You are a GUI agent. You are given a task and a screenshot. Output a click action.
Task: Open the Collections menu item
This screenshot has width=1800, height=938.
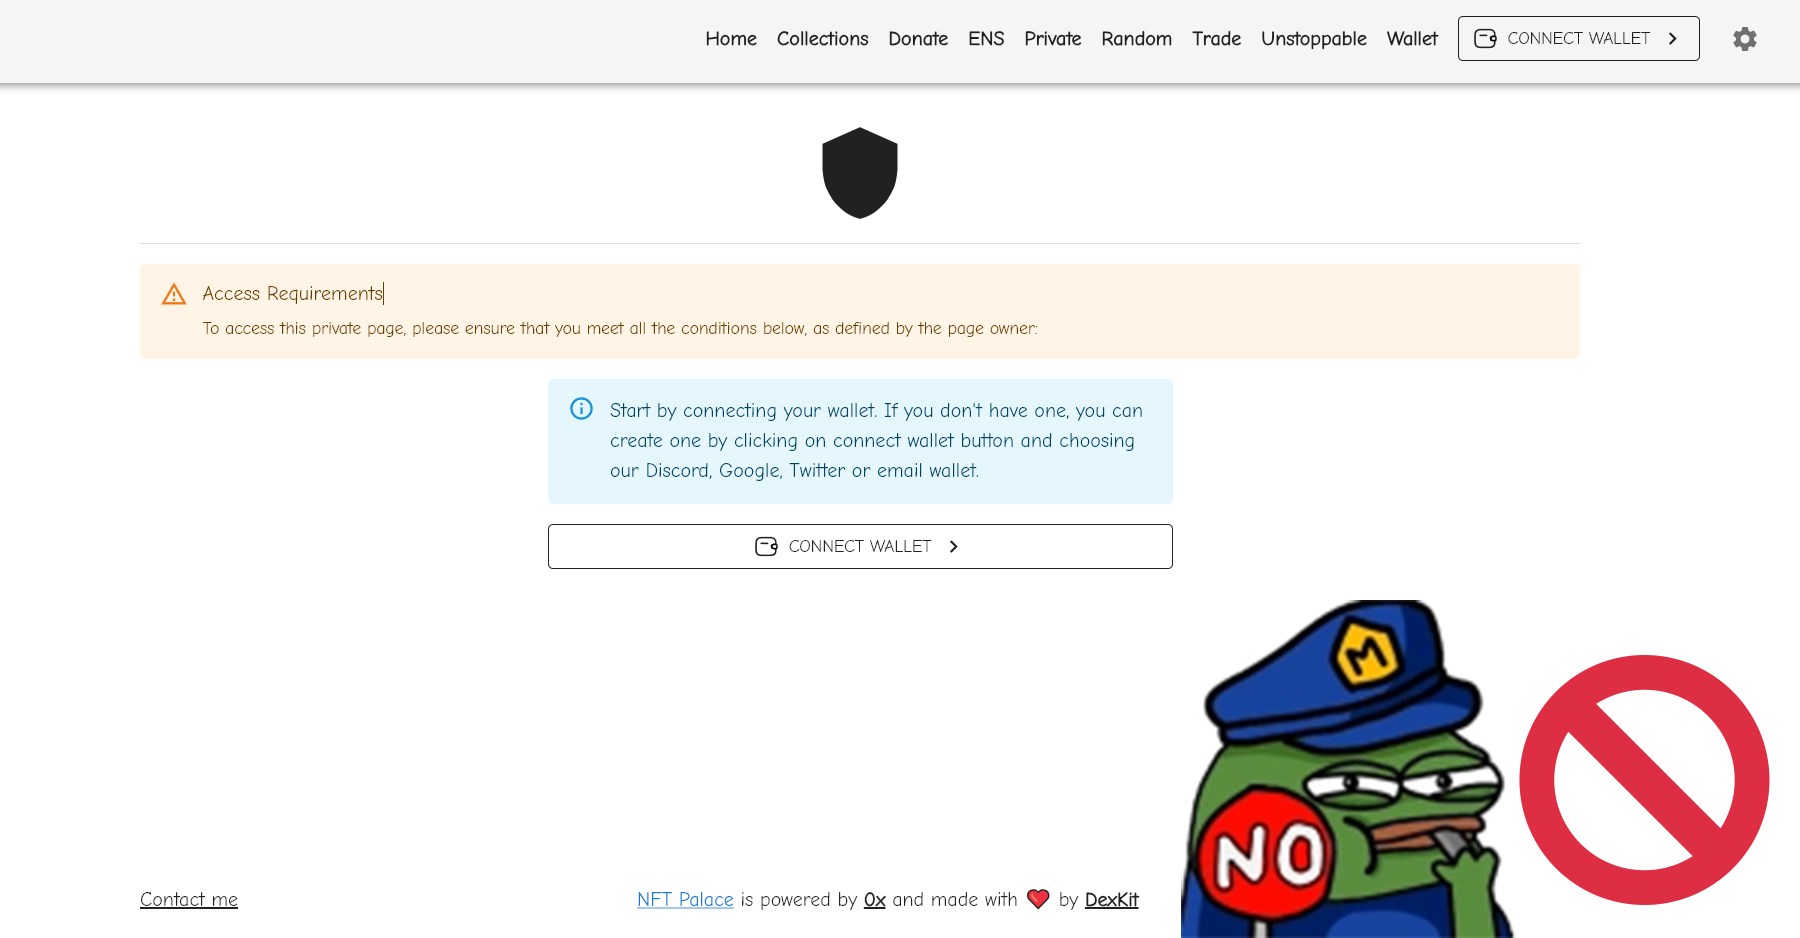click(822, 38)
